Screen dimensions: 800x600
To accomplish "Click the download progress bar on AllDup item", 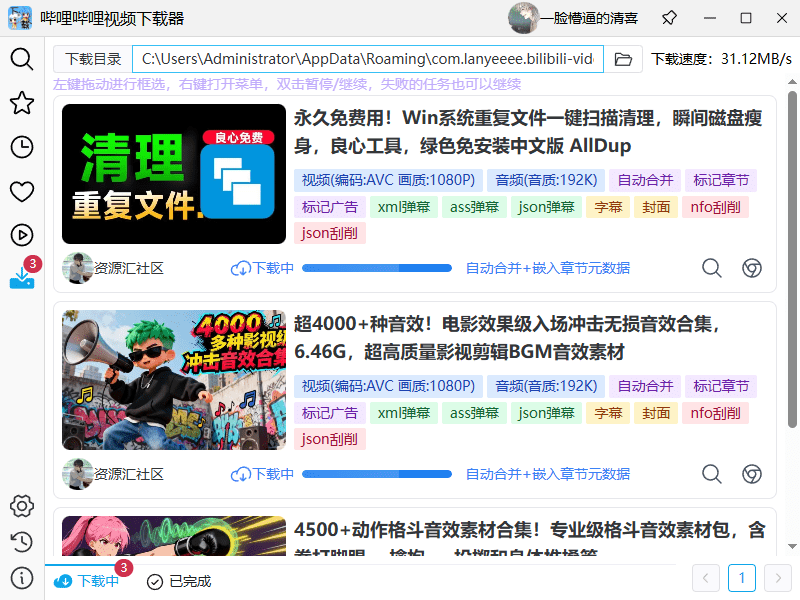I will [x=377, y=267].
